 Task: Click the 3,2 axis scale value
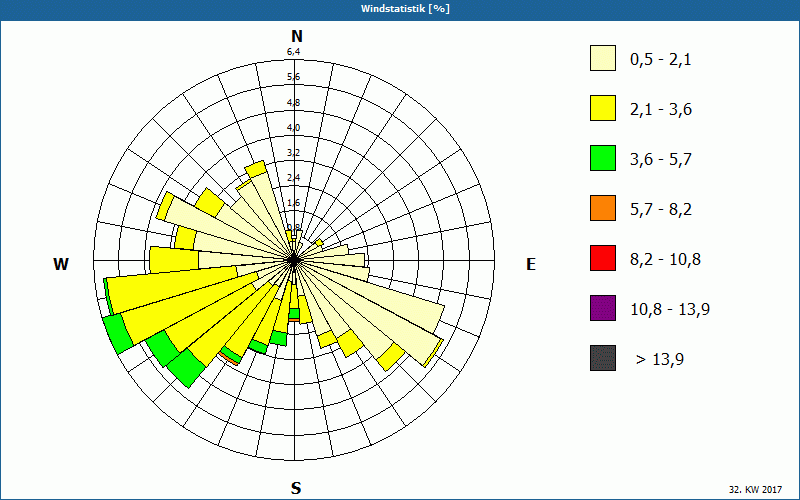click(293, 153)
